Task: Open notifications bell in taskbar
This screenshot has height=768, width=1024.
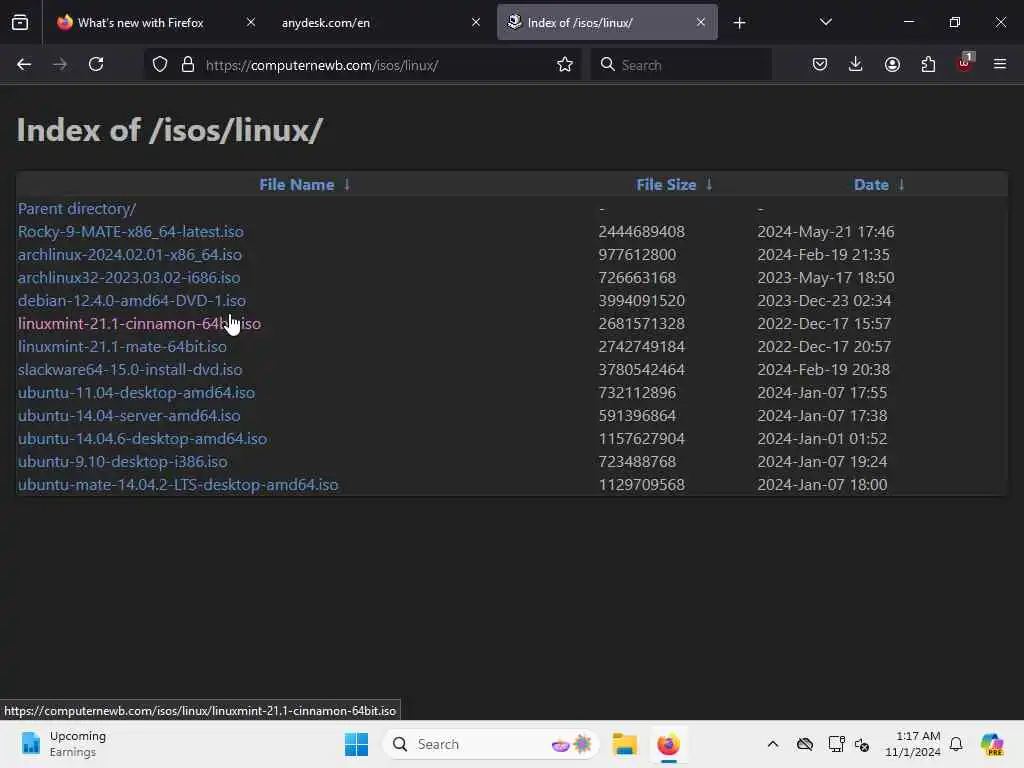Action: coord(956,744)
